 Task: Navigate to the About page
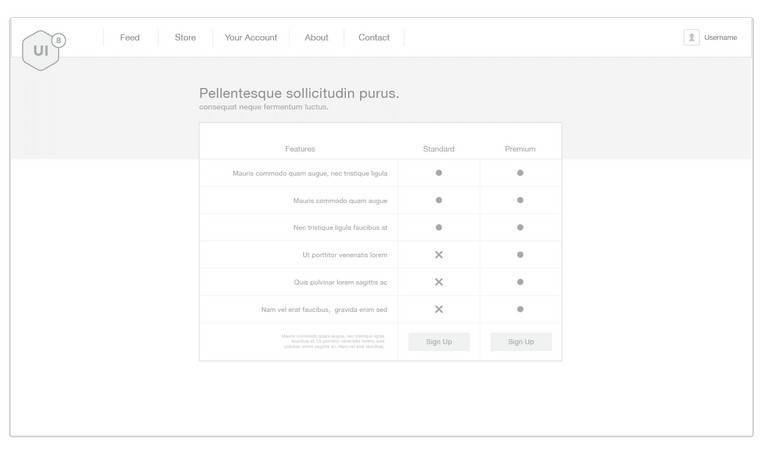point(316,38)
